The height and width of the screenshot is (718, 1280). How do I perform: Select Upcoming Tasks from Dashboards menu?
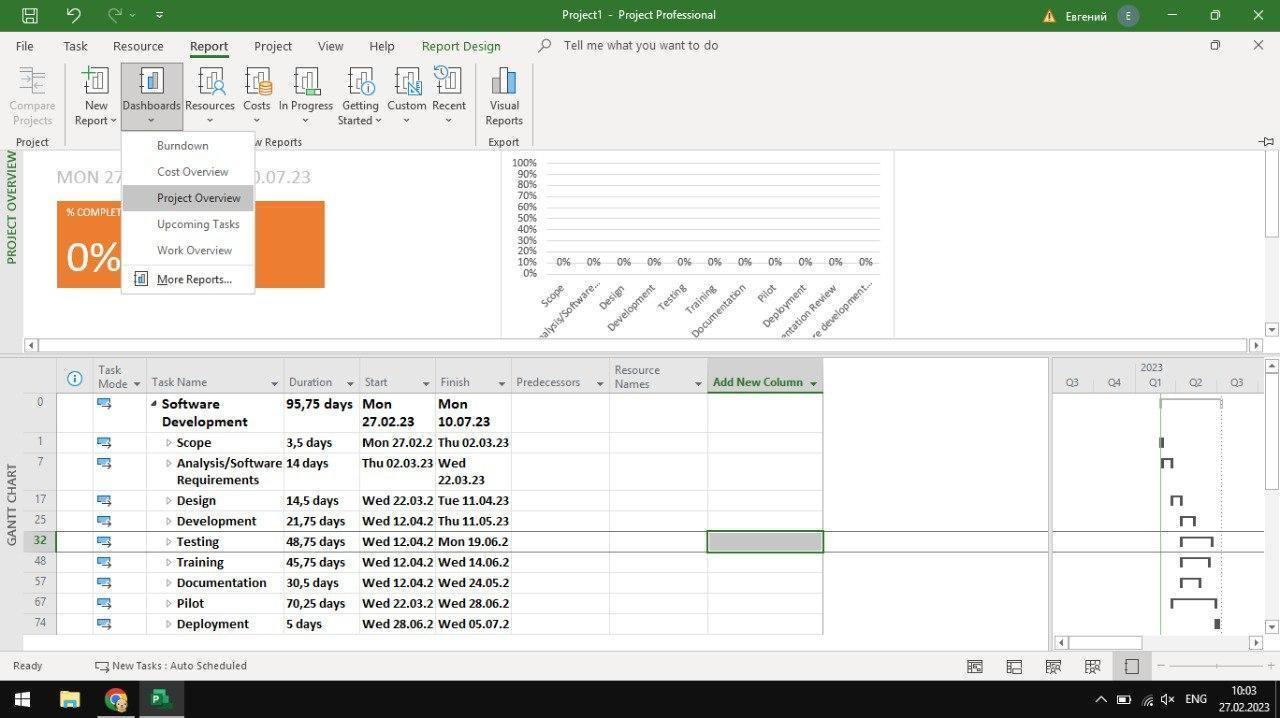(188, 224)
